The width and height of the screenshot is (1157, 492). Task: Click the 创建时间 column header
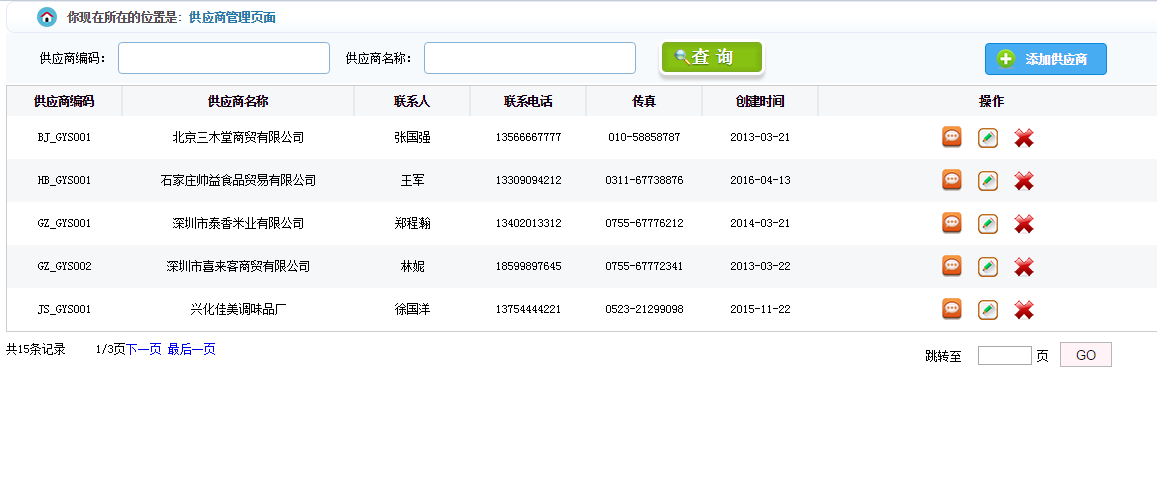point(760,101)
